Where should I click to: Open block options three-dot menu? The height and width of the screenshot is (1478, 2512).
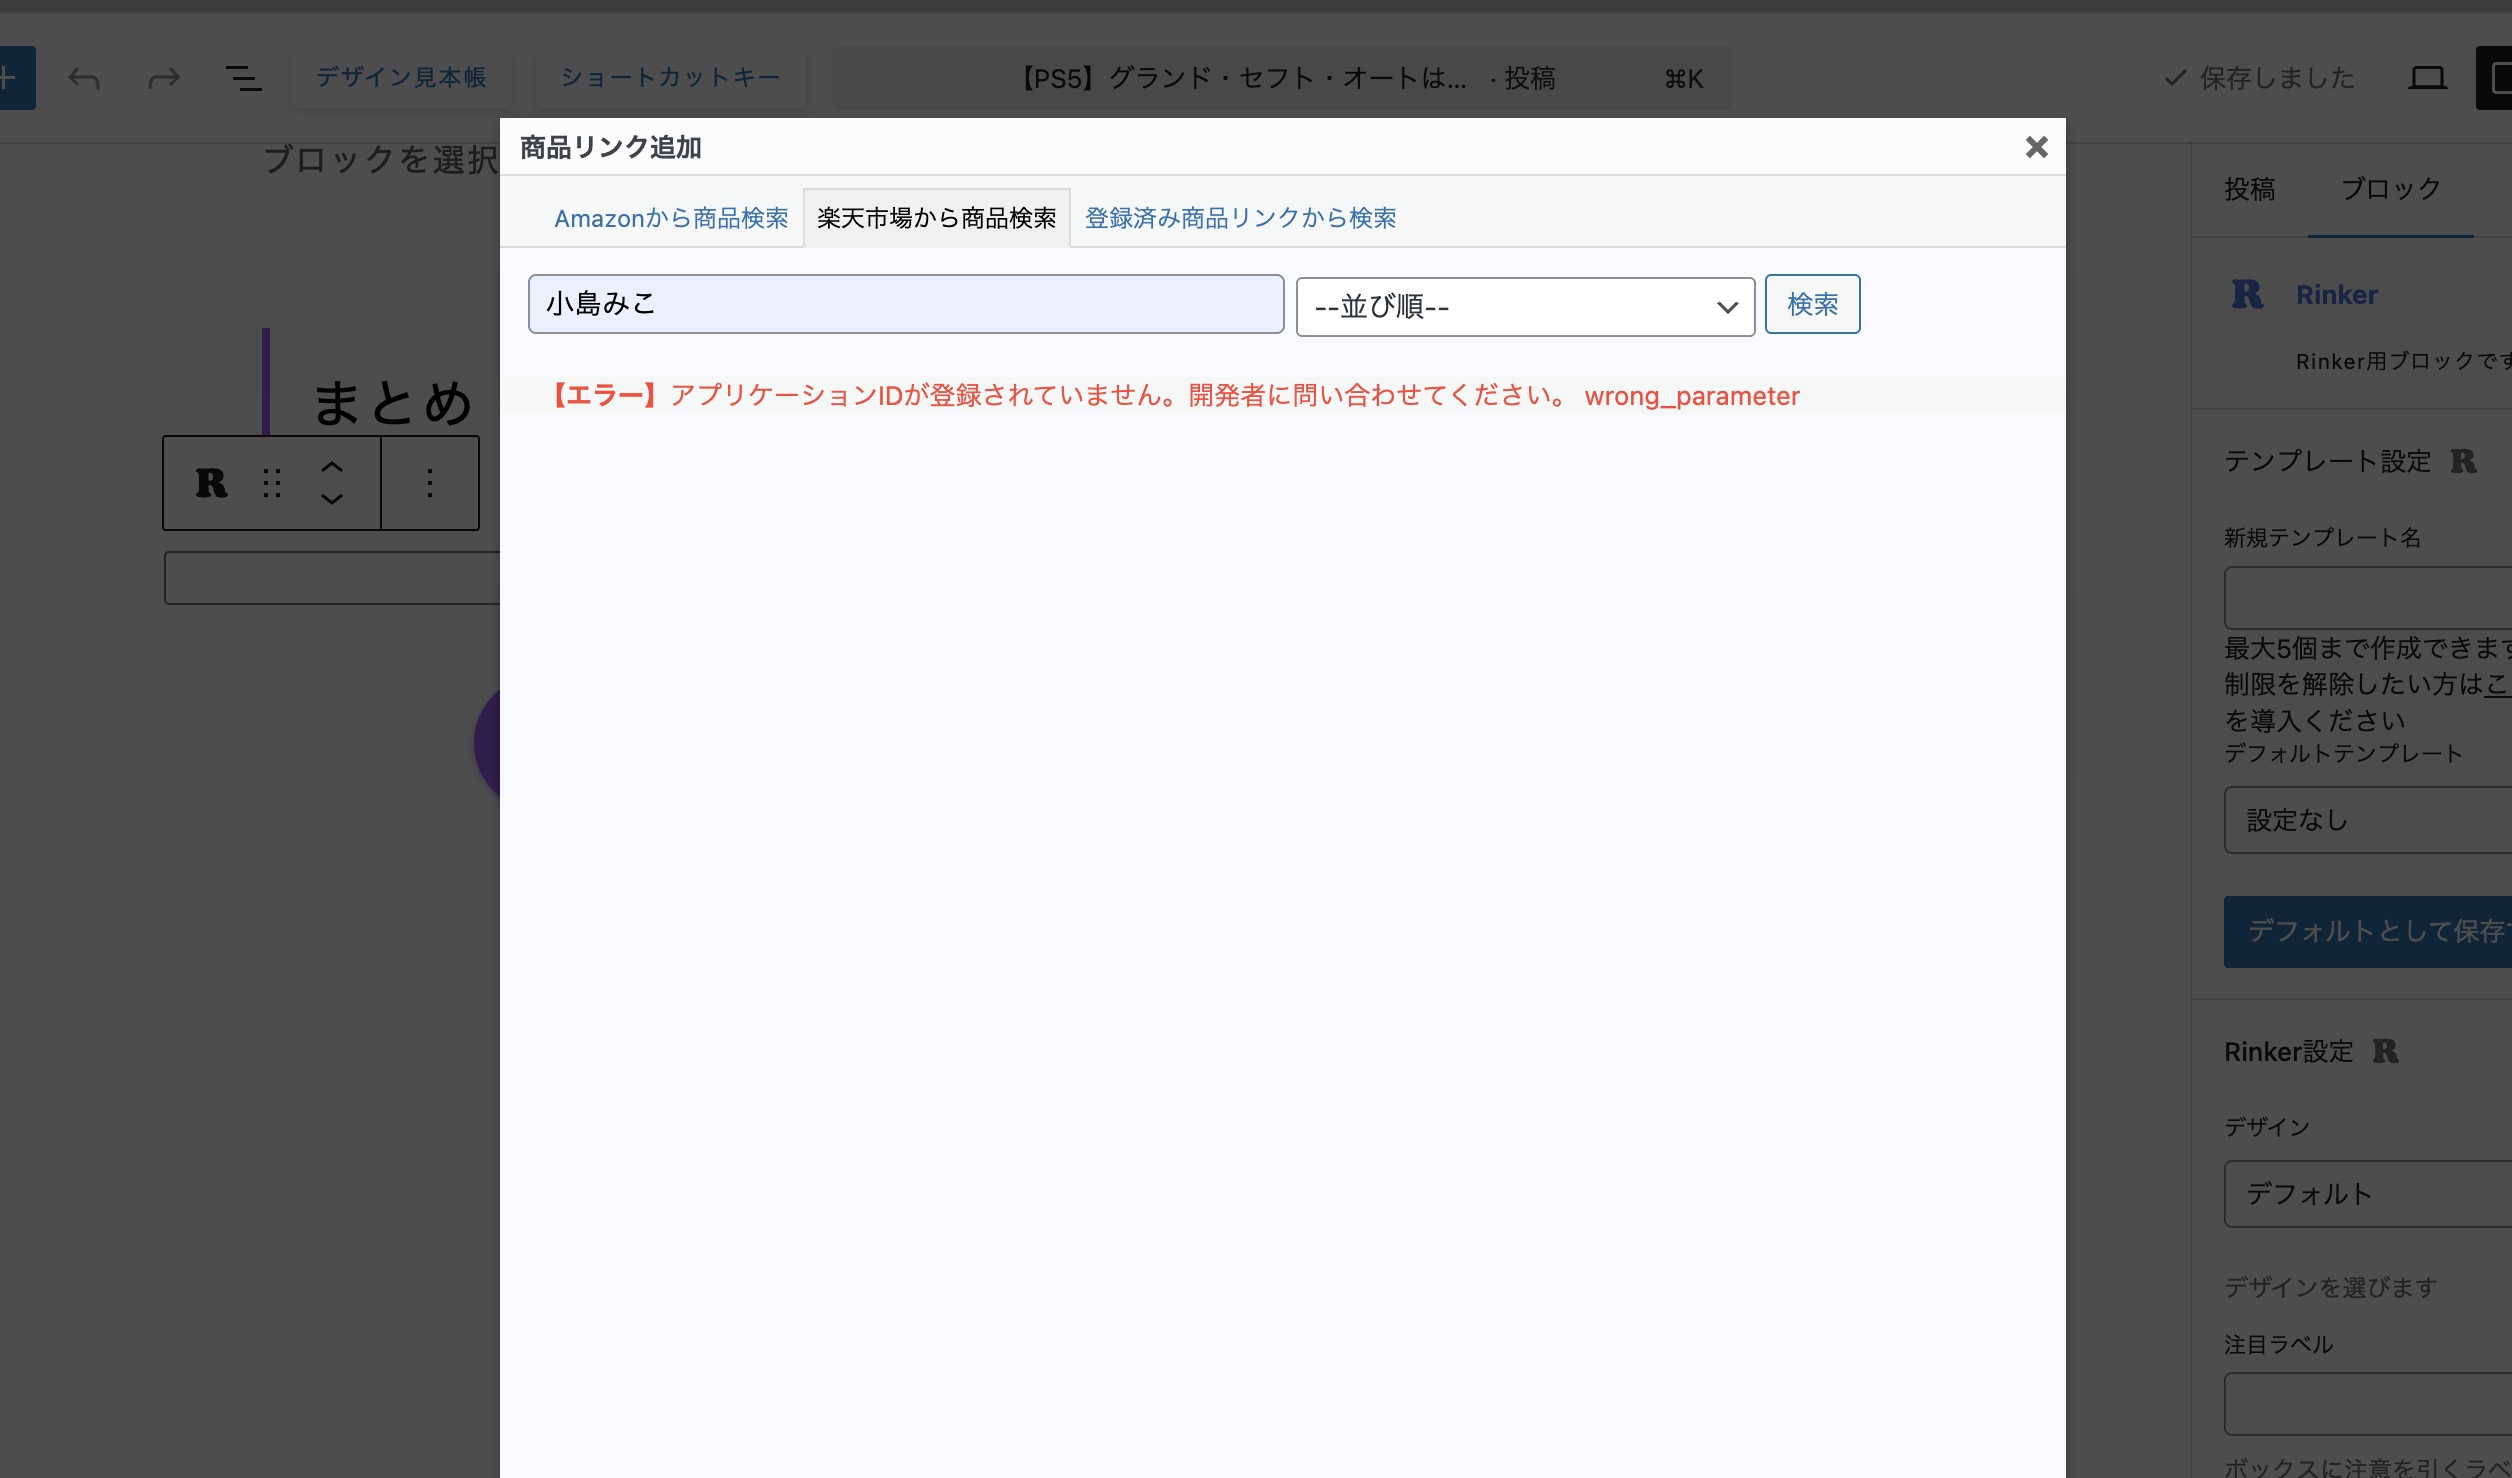click(430, 483)
